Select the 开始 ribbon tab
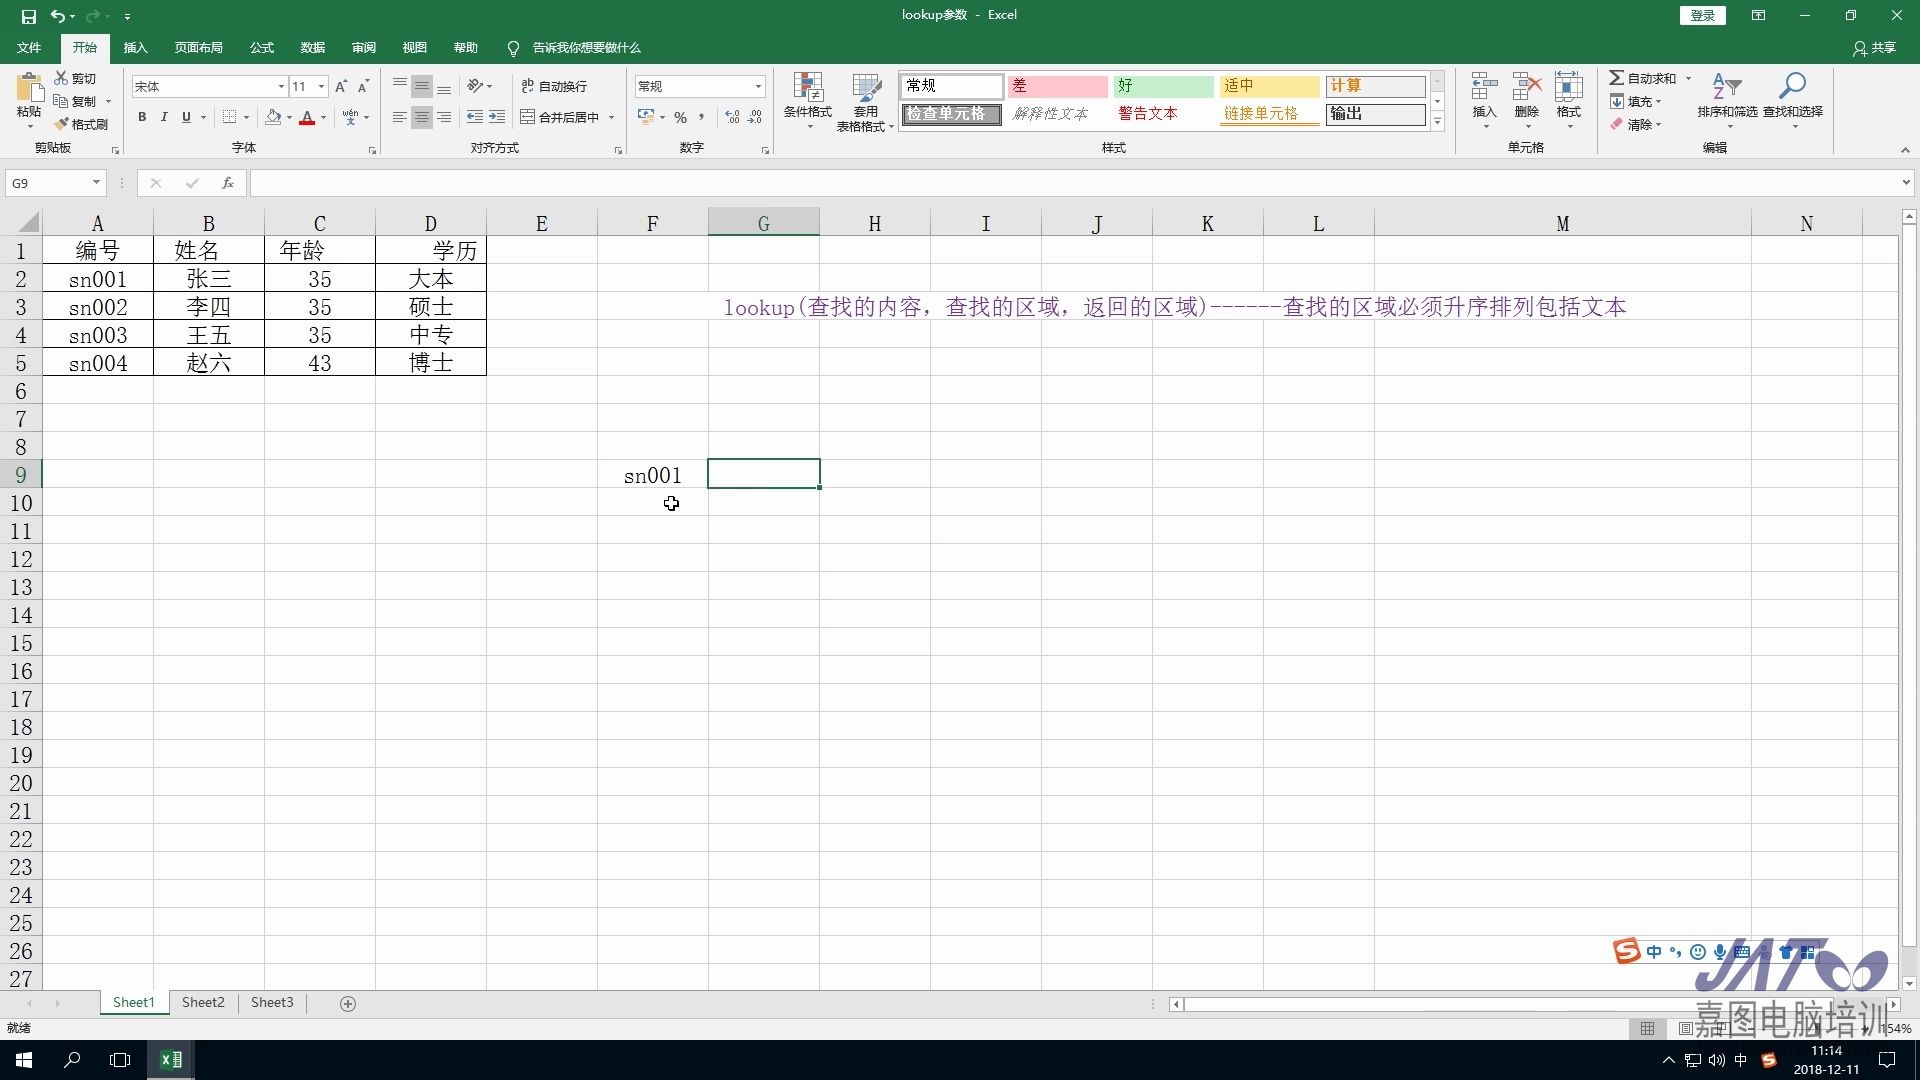The width and height of the screenshot is (1920, 1080). coord(83,47)
